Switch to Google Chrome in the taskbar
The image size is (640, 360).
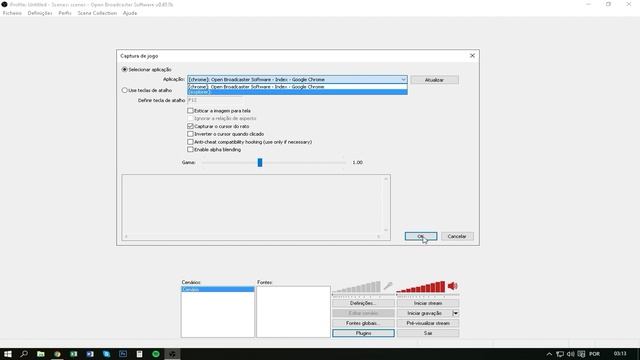point(57,354)
